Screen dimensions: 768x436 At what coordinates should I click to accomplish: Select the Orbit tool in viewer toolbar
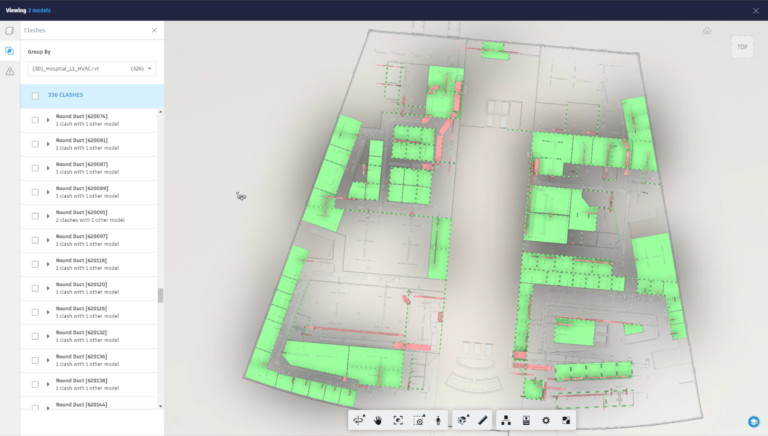click(x=359, y=420)
